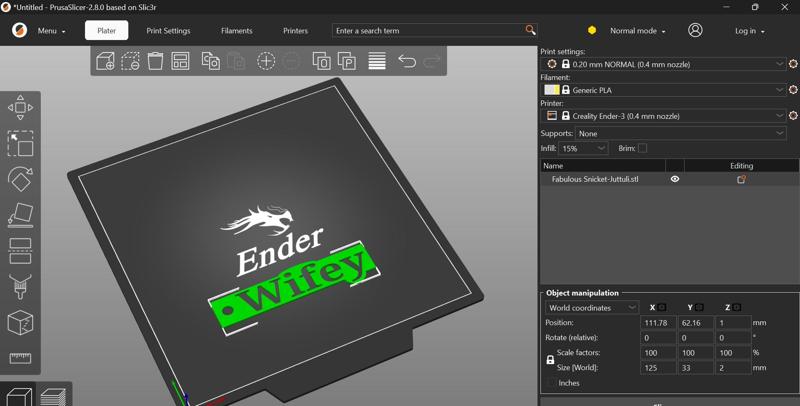The image size is (800, 406).
Task: Click the search magnifier icon
Action: click(x=531, y=30)
